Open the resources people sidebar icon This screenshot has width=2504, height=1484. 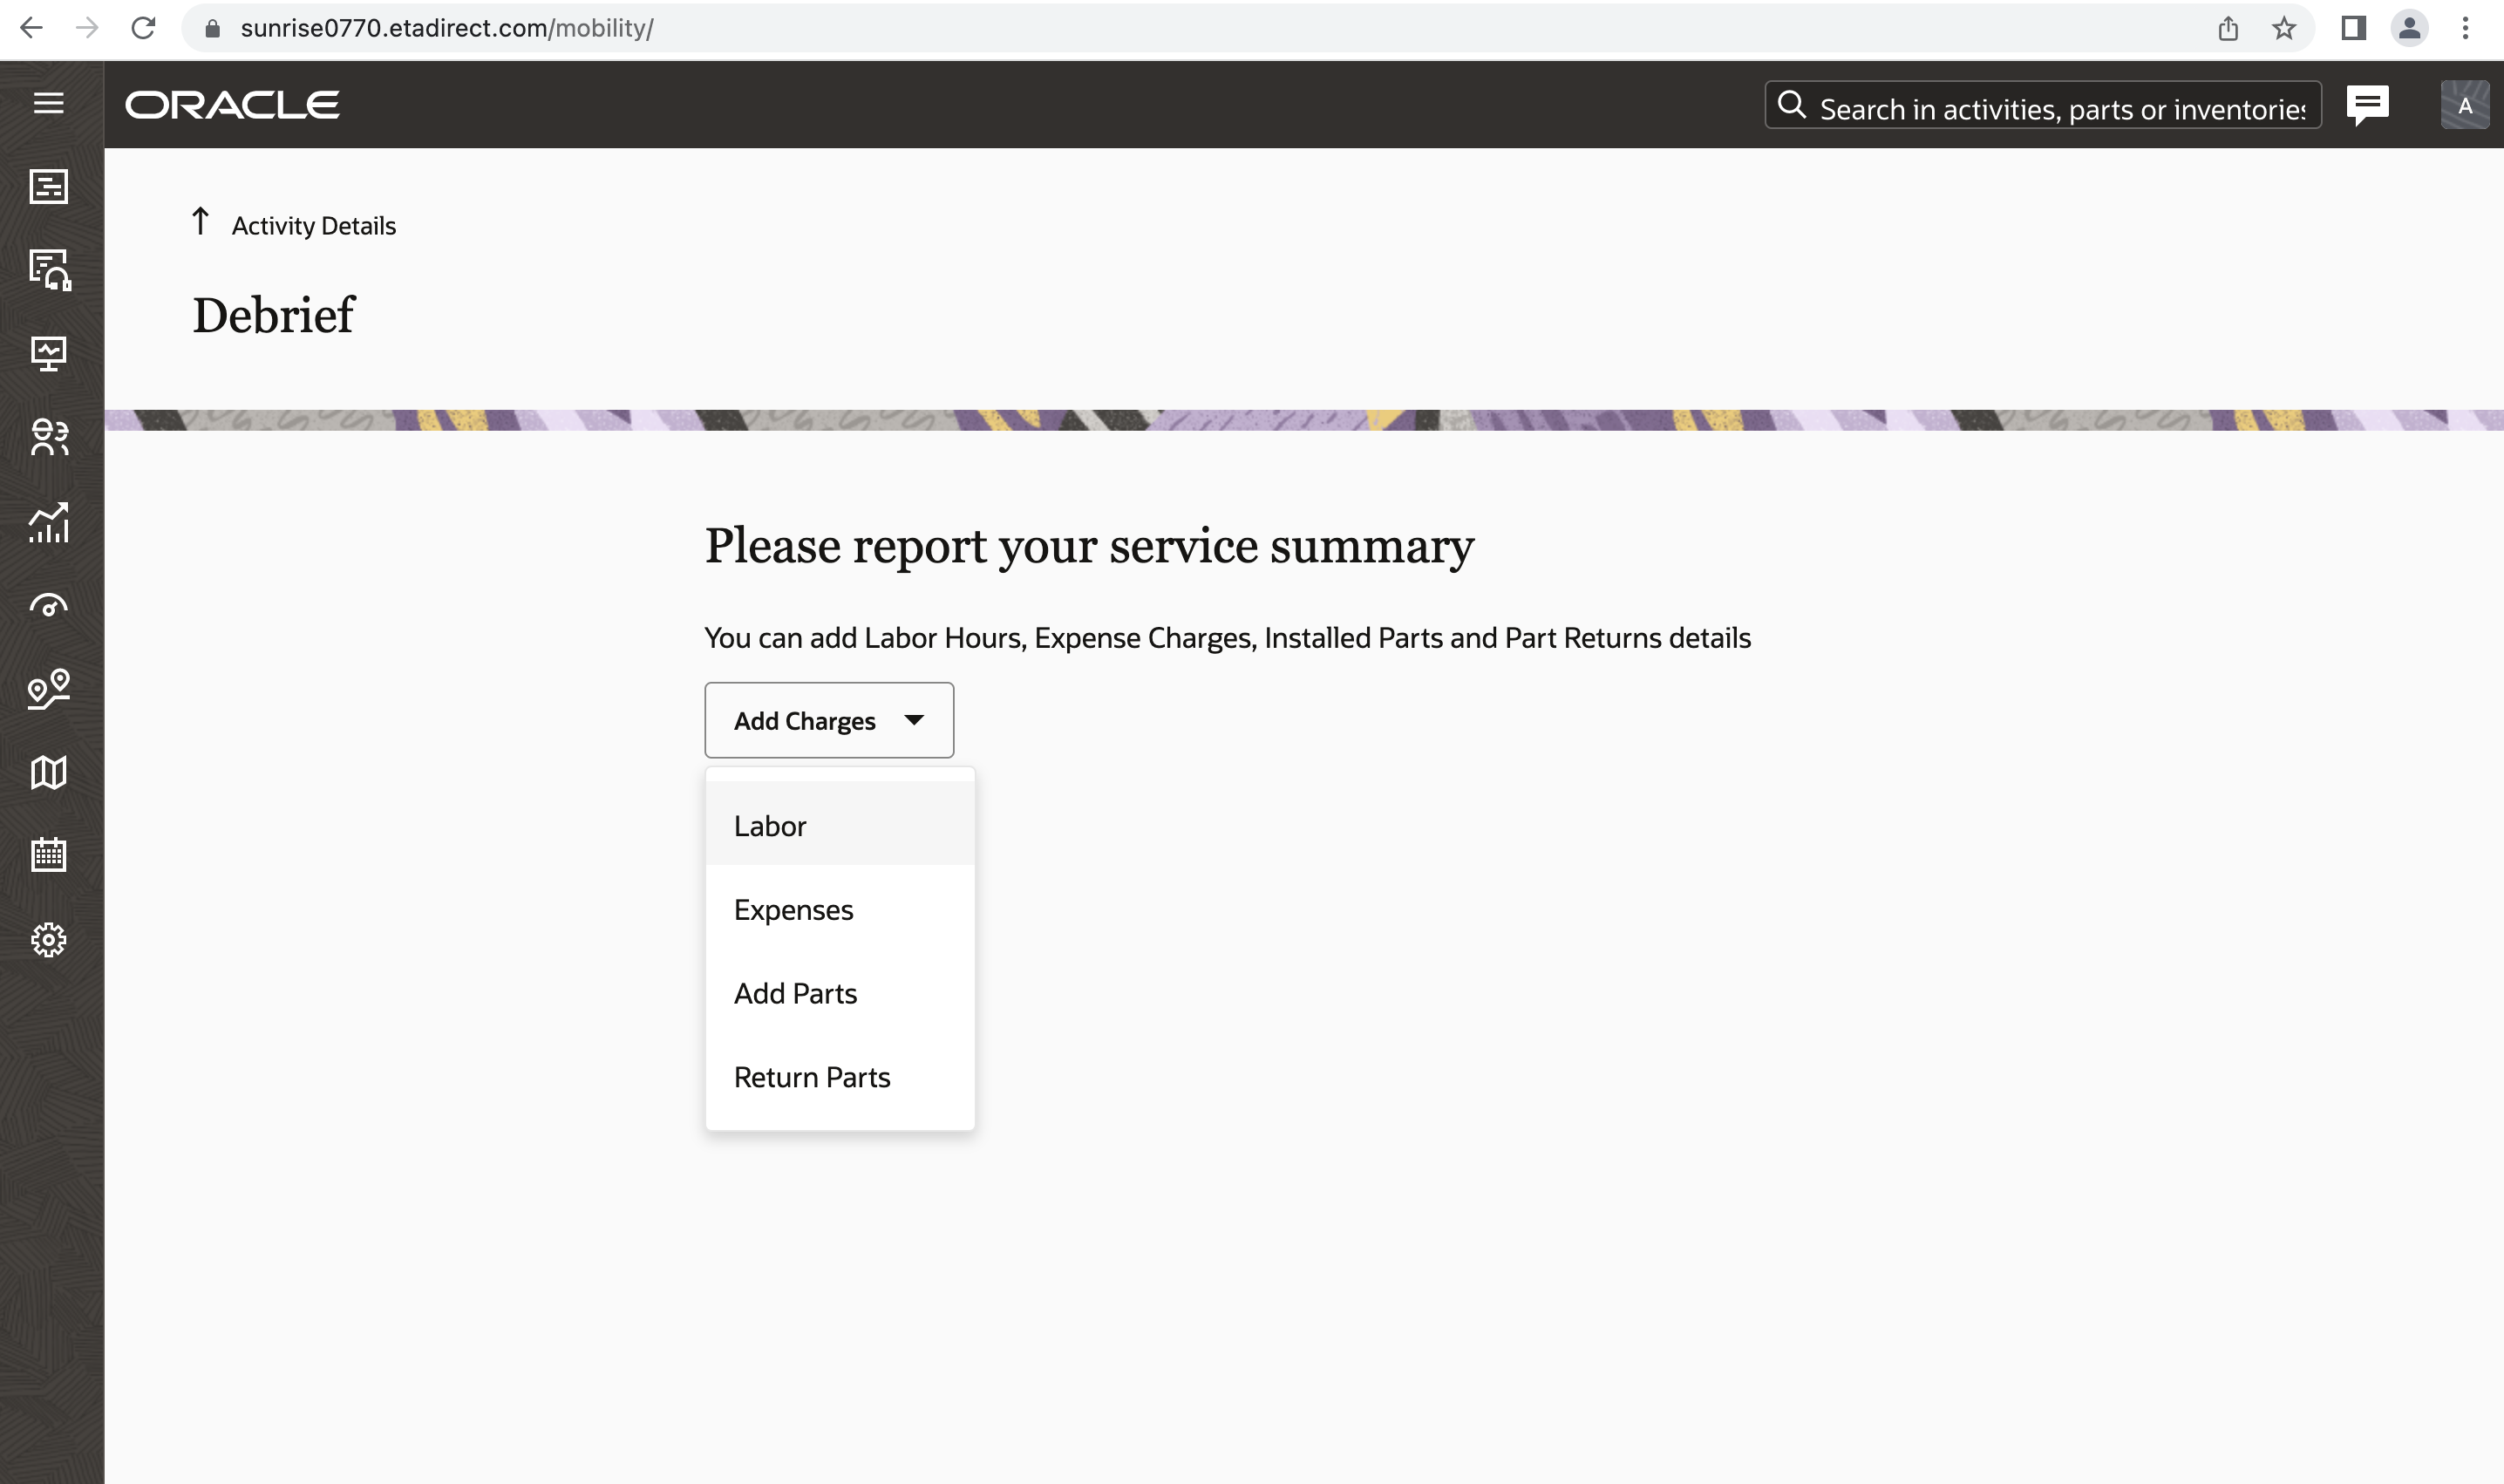pos(48,437)
